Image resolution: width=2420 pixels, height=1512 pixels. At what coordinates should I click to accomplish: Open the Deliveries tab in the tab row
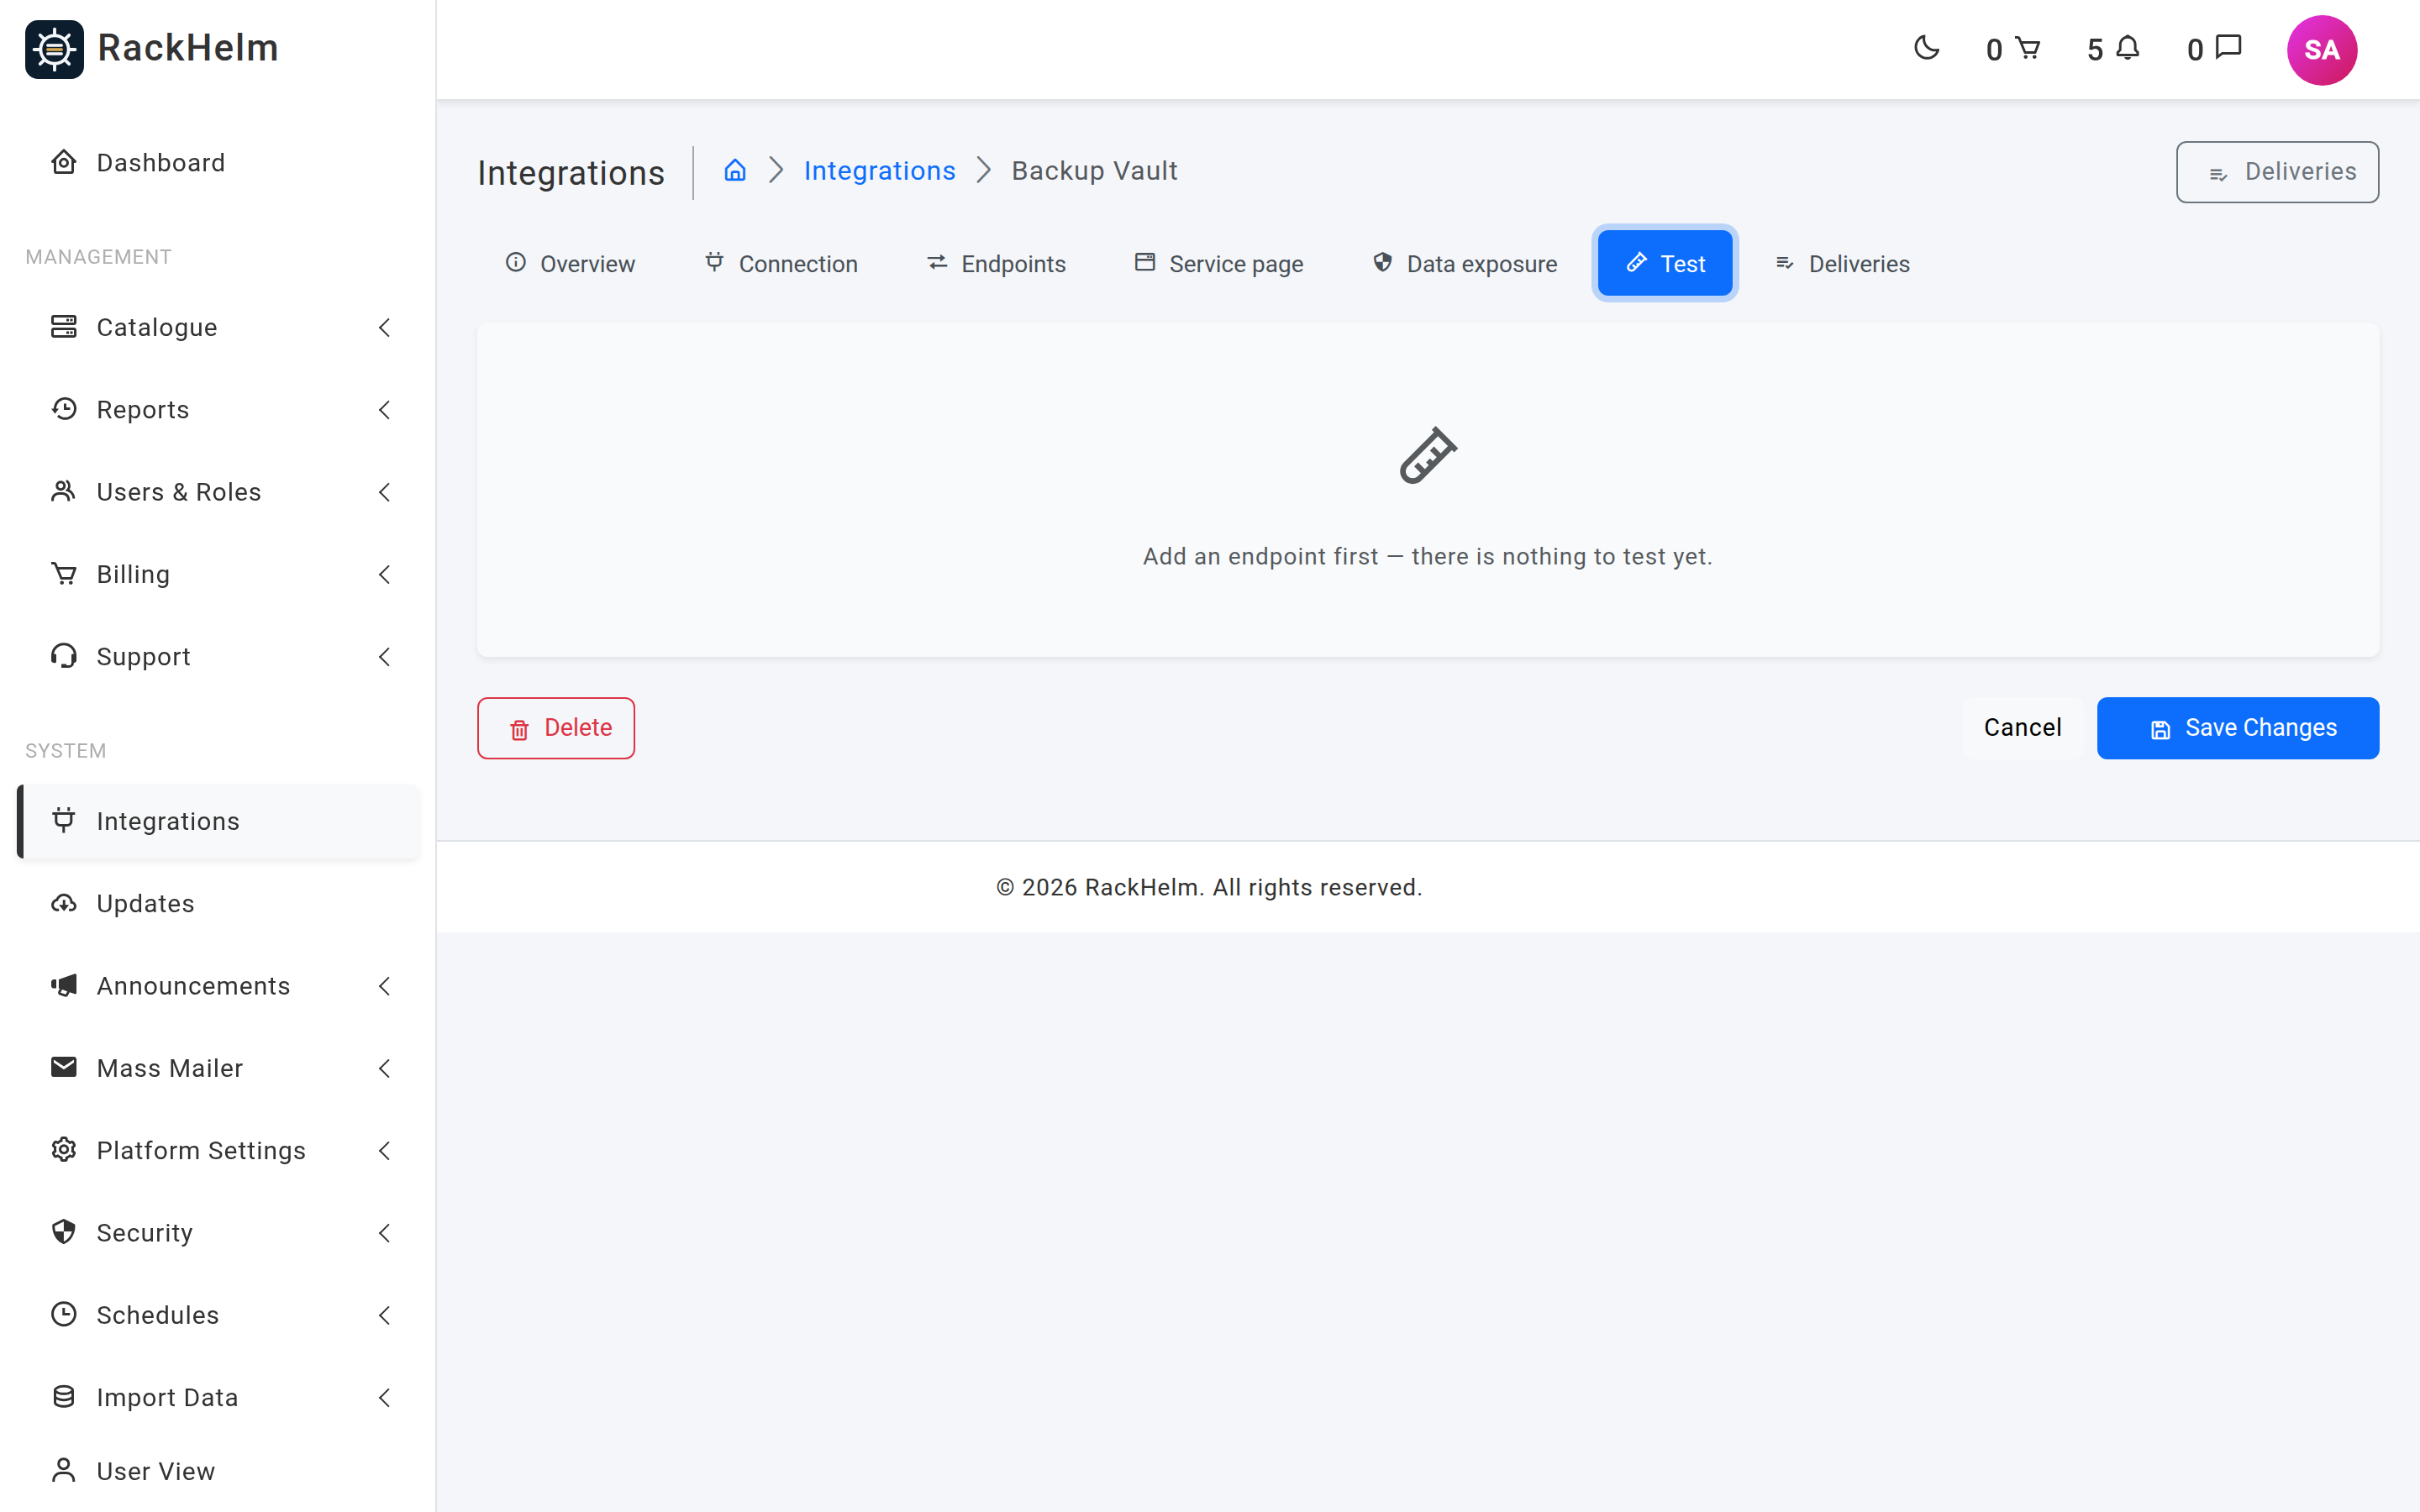point(1842,263)
